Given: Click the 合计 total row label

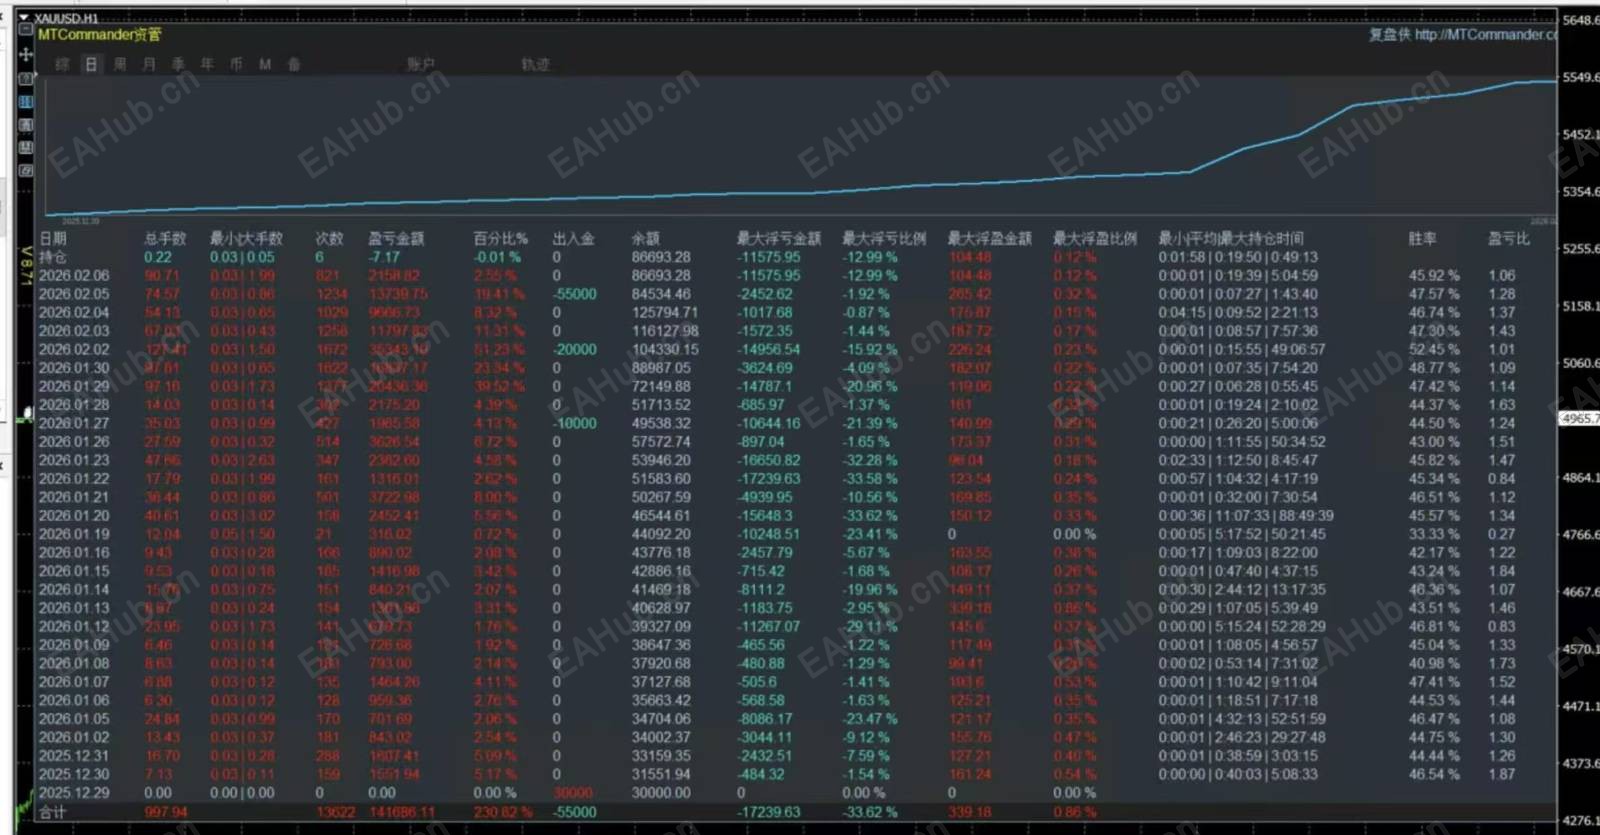Looking at the screenshot, I should [x=53, y=813].
